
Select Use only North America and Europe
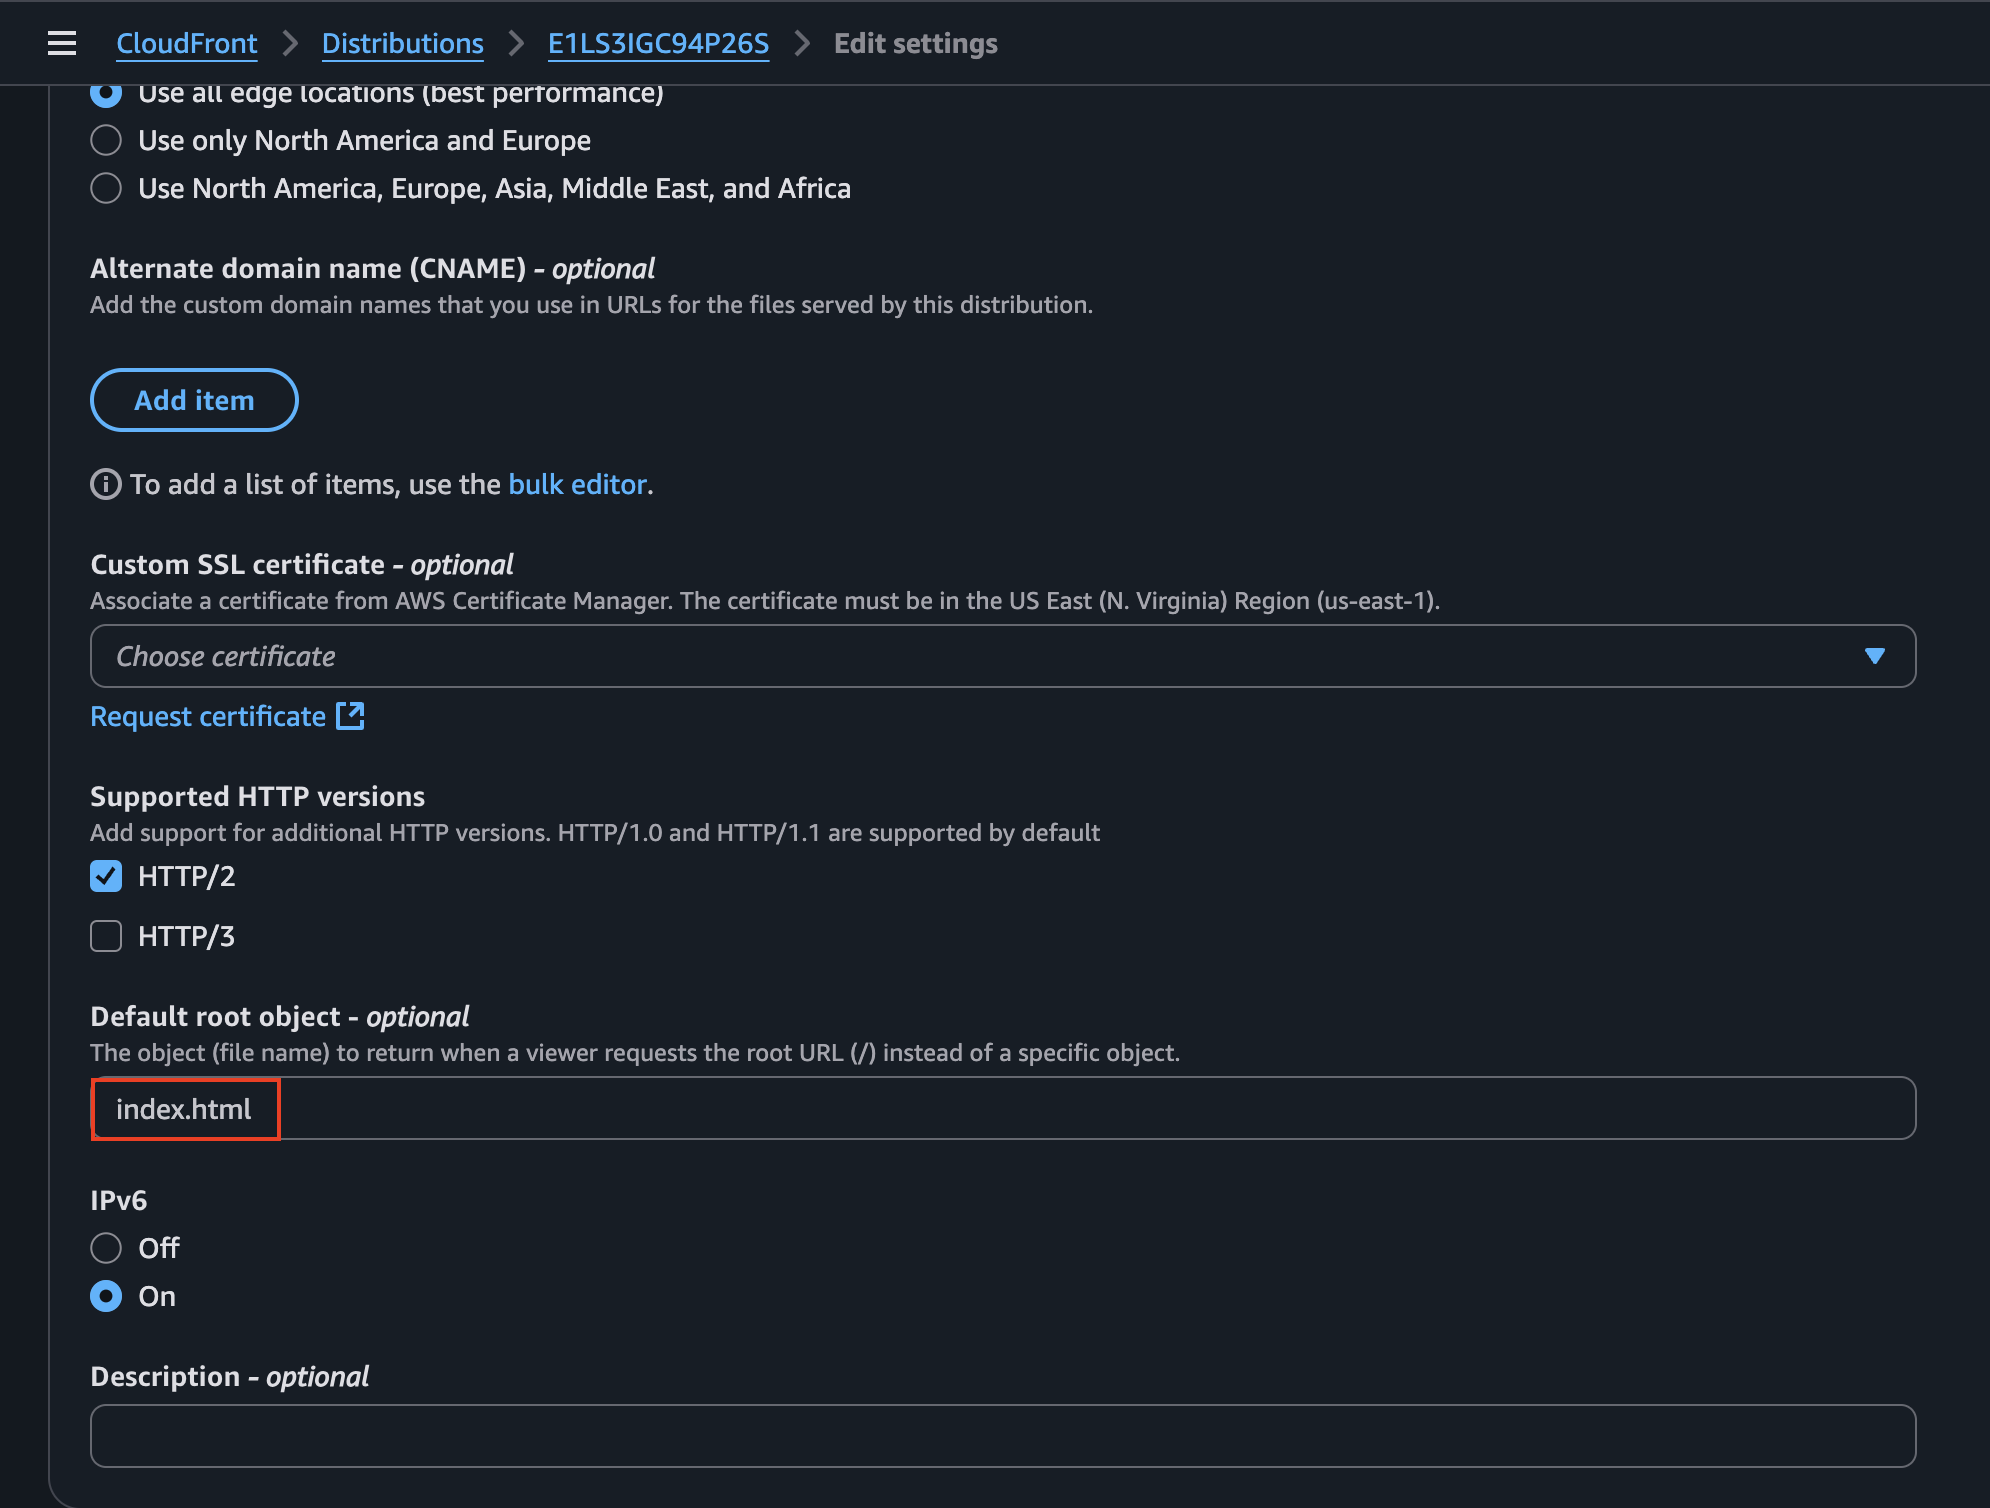coord(105,140)
